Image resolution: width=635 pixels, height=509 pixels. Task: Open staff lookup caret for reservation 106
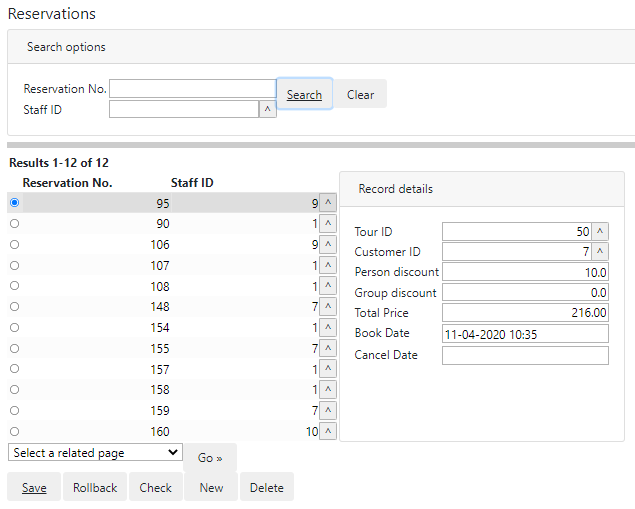point(328,245)
